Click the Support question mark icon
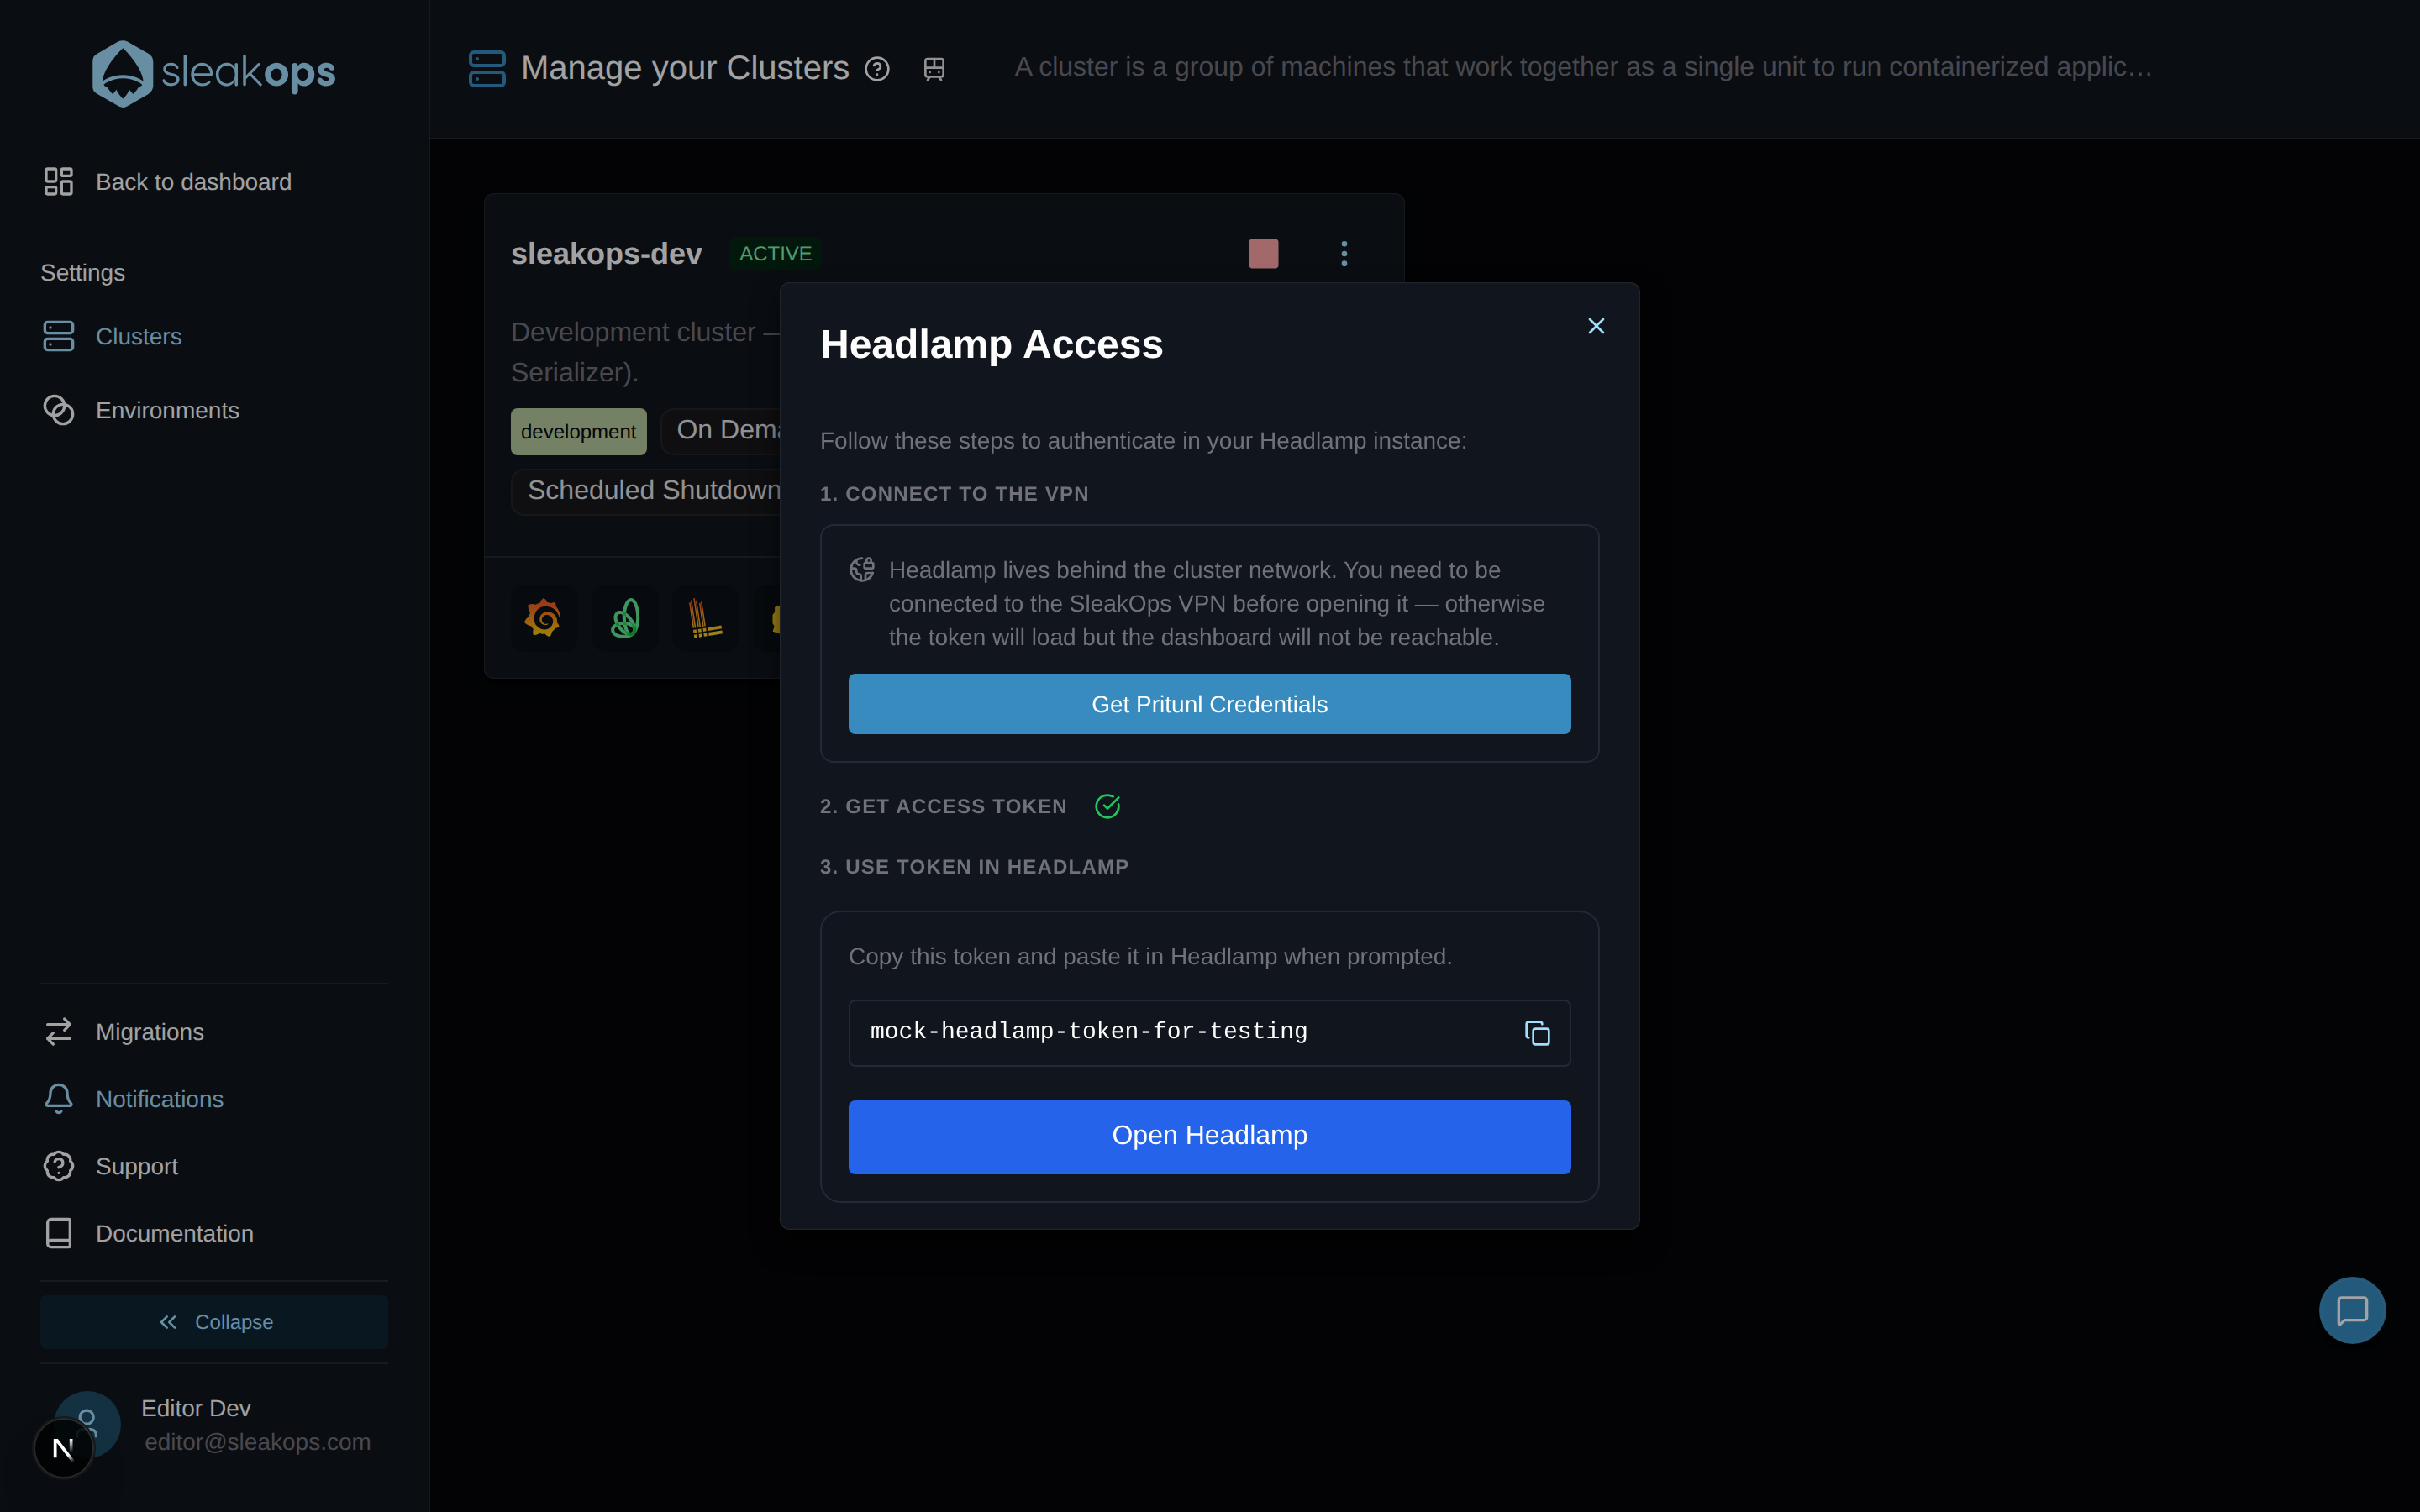Image resolution: width=2420 pixels, height=1512 pixels. click(59, 1166)
